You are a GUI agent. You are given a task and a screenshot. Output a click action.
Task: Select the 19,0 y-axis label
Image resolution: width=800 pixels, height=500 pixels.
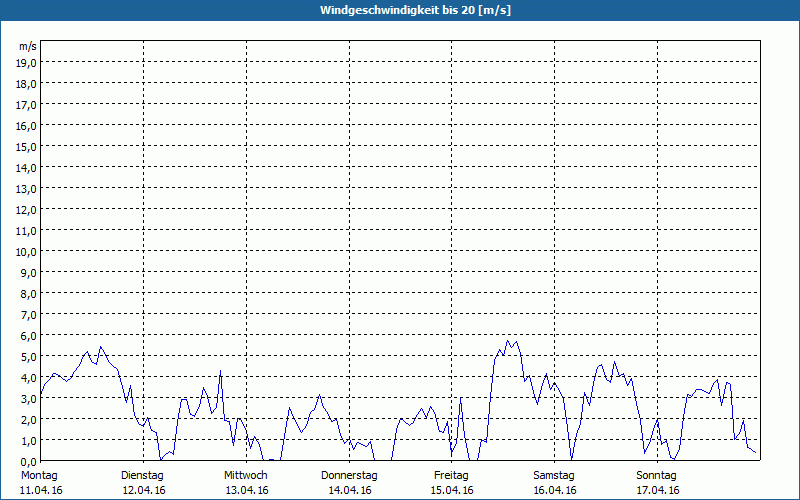pyautogui.click(x=27, y=63)
